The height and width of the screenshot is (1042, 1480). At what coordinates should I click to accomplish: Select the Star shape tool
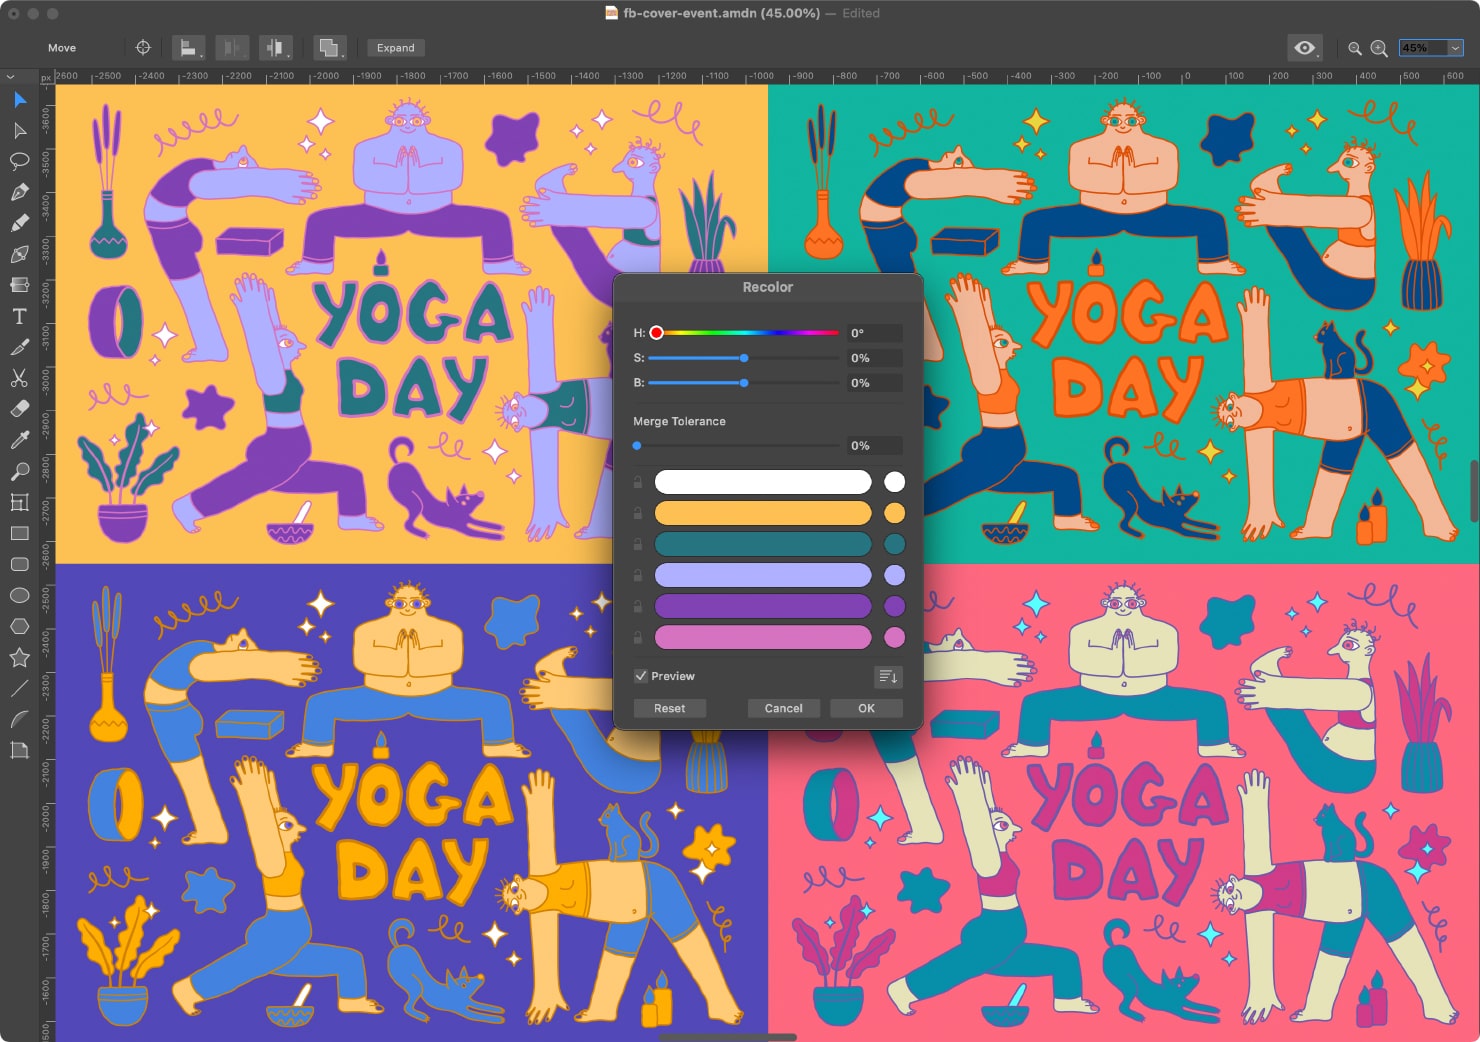19,657
